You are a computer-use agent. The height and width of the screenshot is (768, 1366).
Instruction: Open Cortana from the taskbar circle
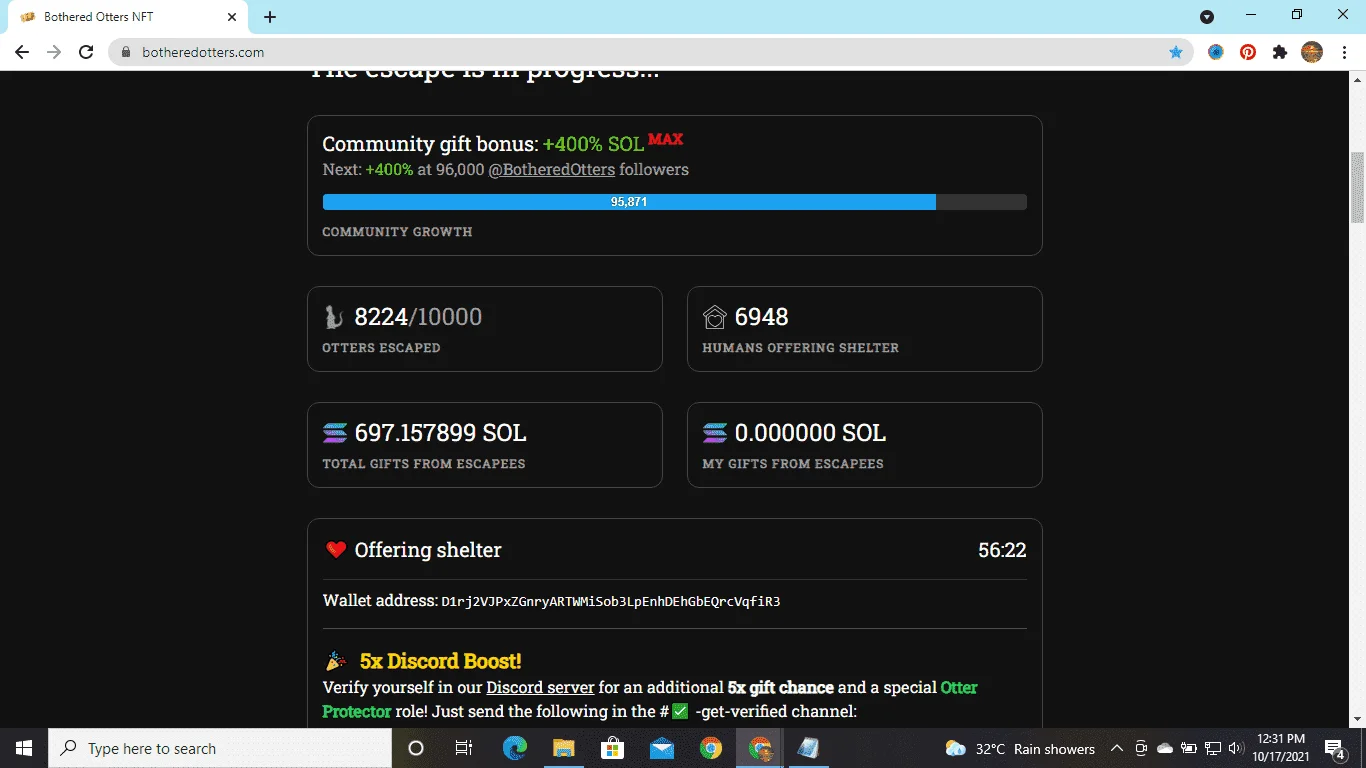(416, 748)
